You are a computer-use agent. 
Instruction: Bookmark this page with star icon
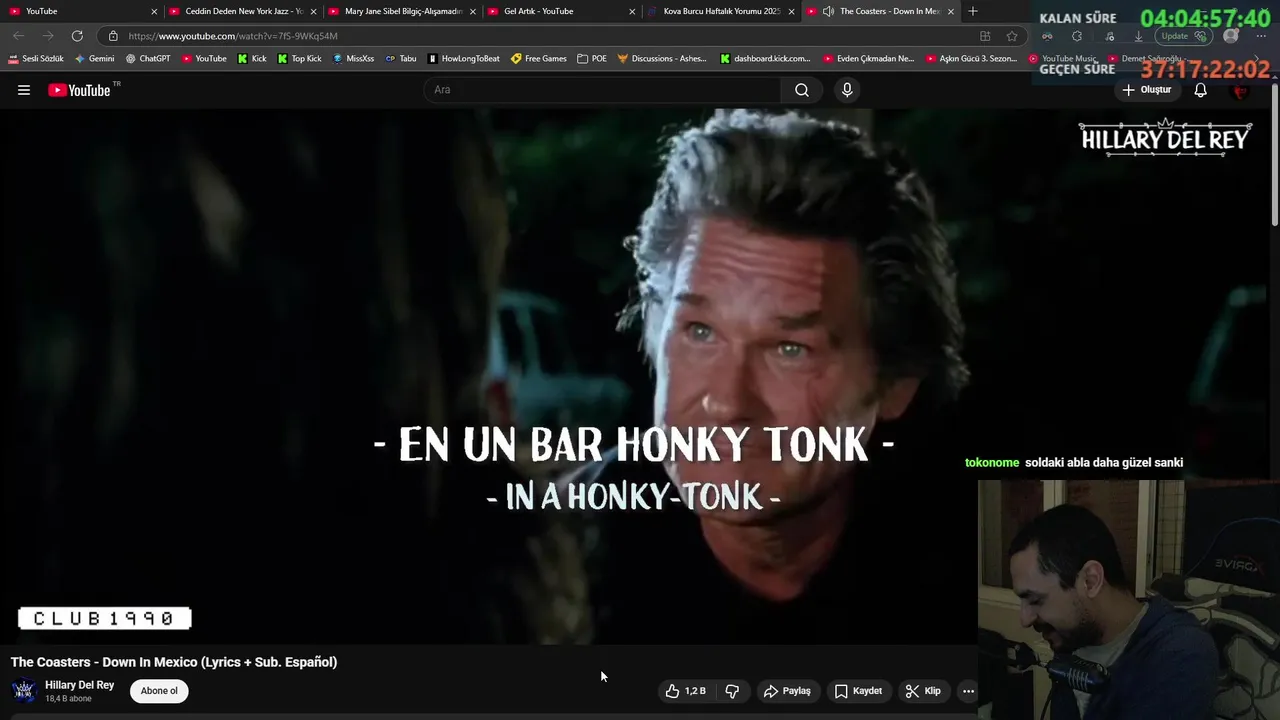(x=1012, y=36)
